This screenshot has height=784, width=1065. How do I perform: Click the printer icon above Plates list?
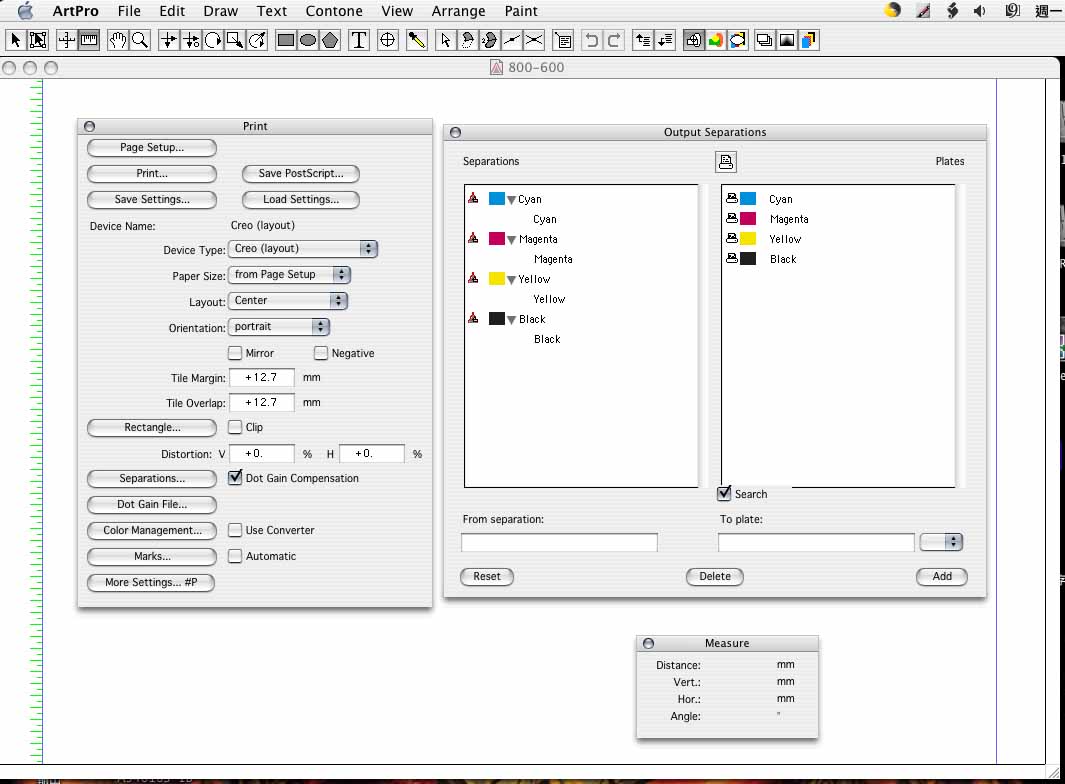pos(726,162)
